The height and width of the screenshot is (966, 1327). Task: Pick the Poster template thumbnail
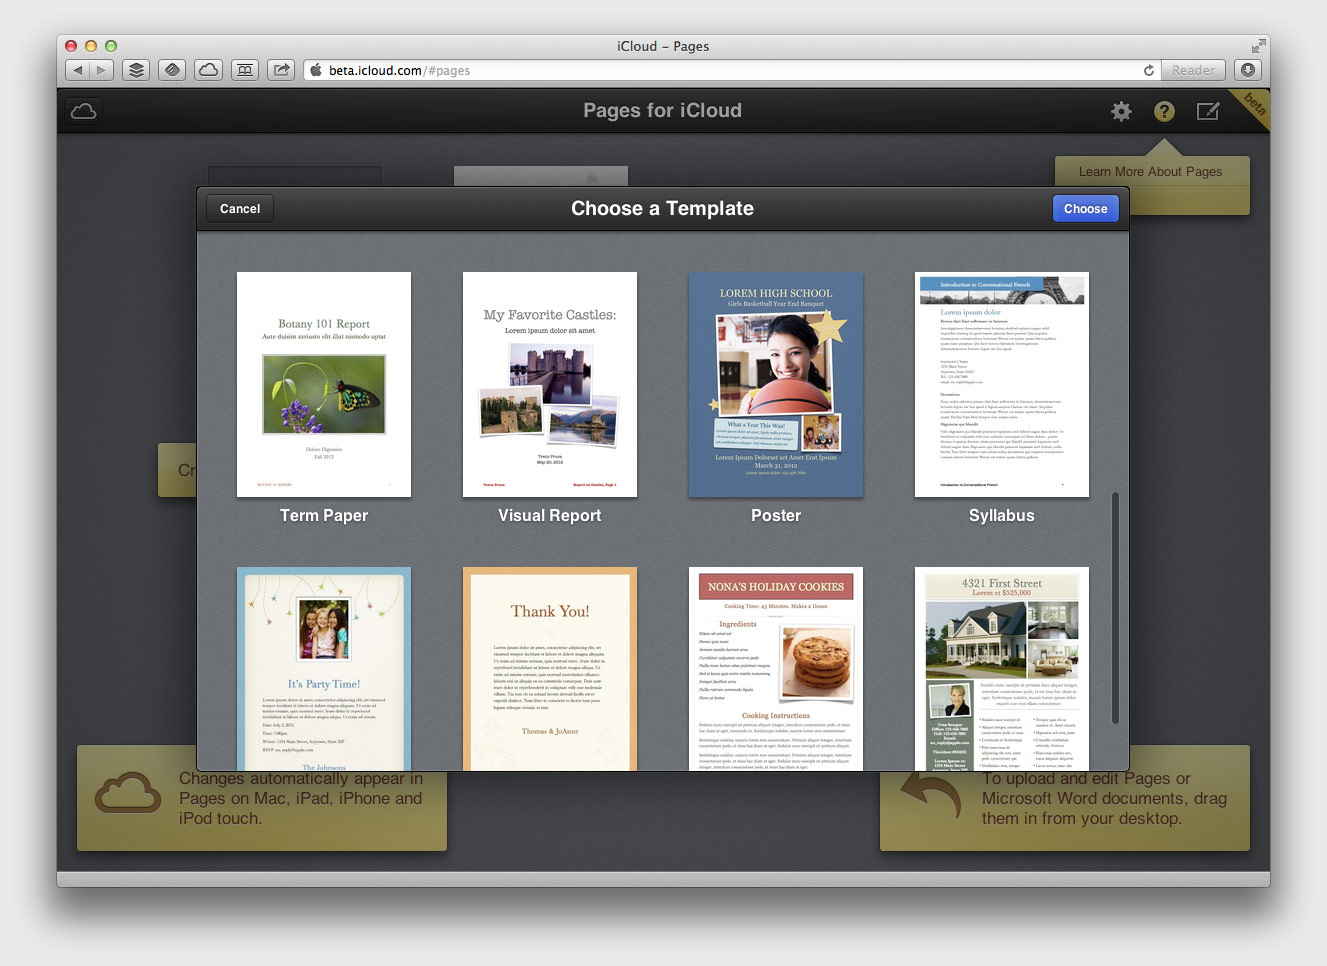click(x=776, y=385)
